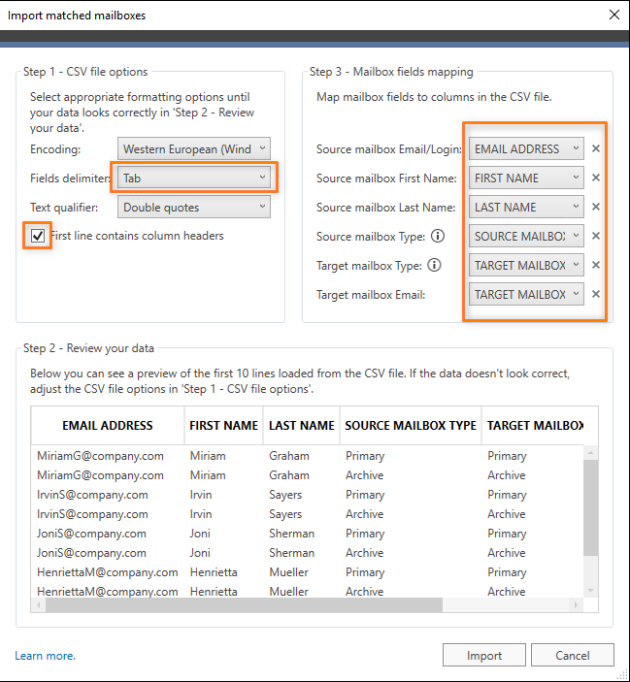Image resolution: width=630 pixels, height=682 pixels.
Task: Click the TARGET MAILBOX column header
Action: [x=535, y=425]
